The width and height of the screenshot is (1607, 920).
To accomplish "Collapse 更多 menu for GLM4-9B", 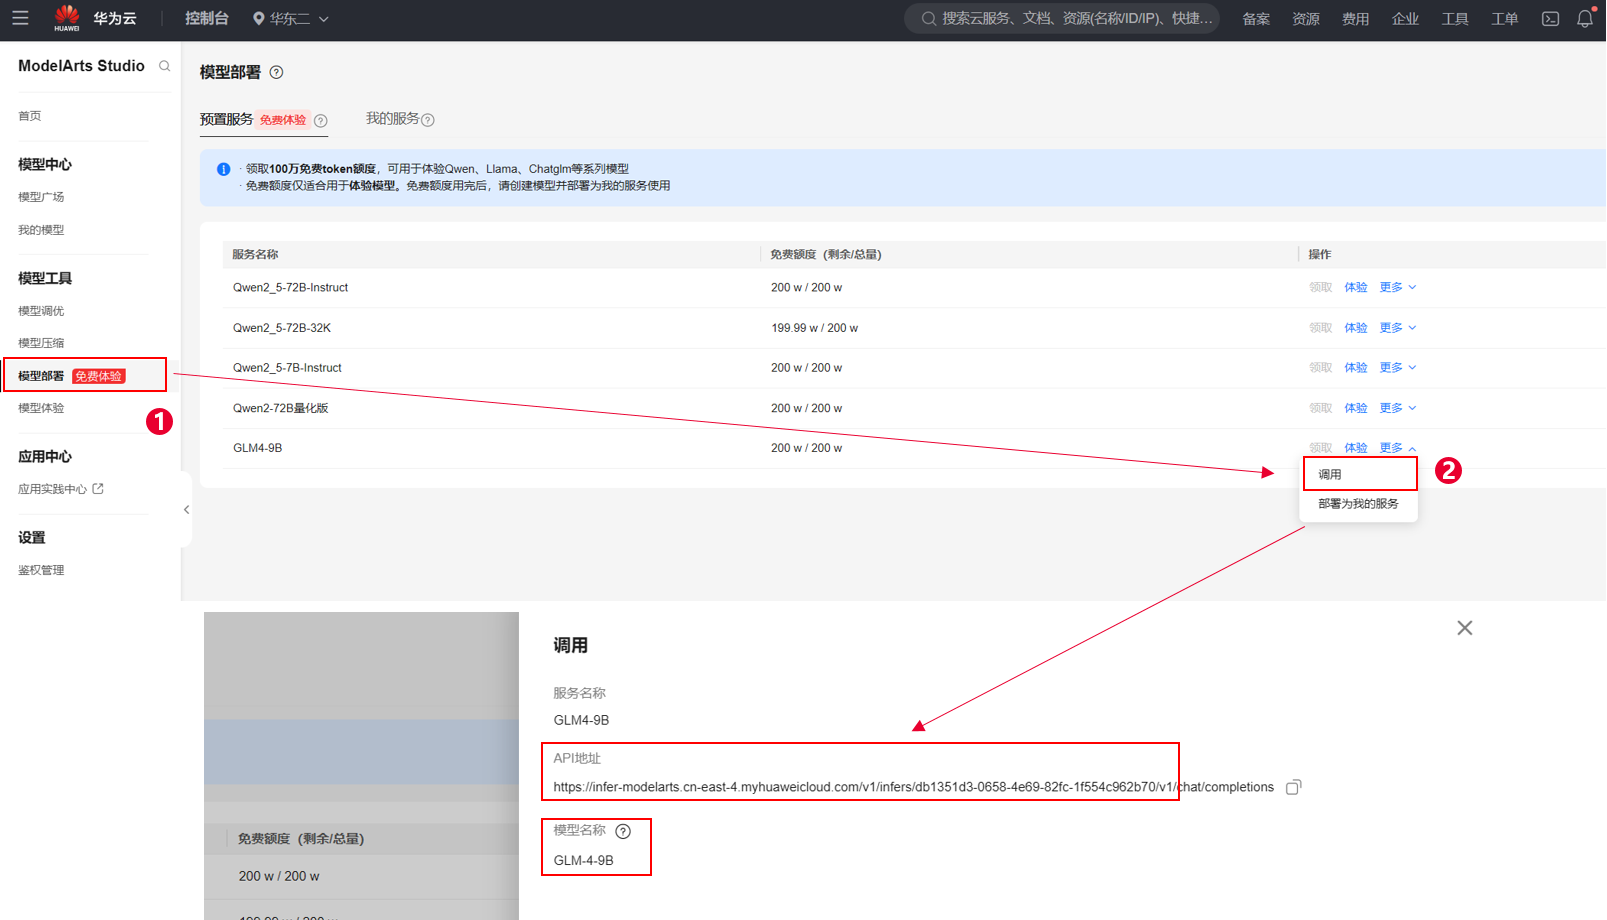I will click(x=1398, y=448).
